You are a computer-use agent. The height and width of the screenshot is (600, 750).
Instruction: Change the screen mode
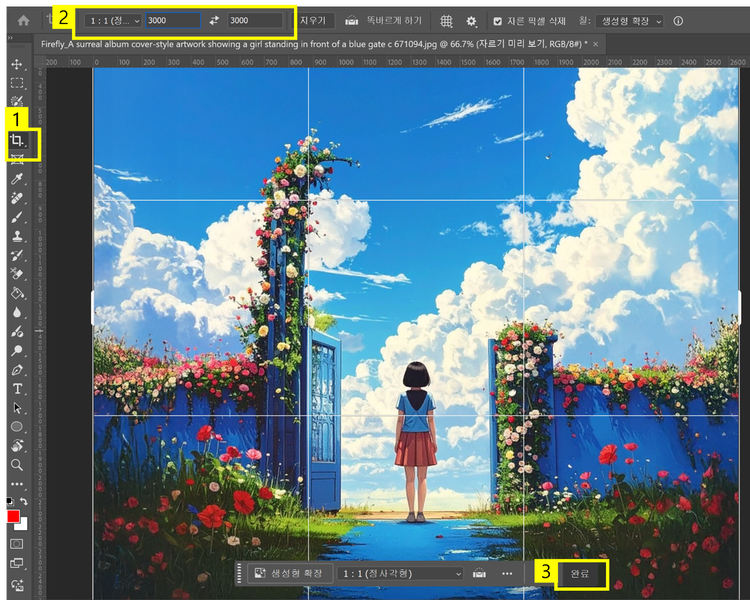point(17,563)
